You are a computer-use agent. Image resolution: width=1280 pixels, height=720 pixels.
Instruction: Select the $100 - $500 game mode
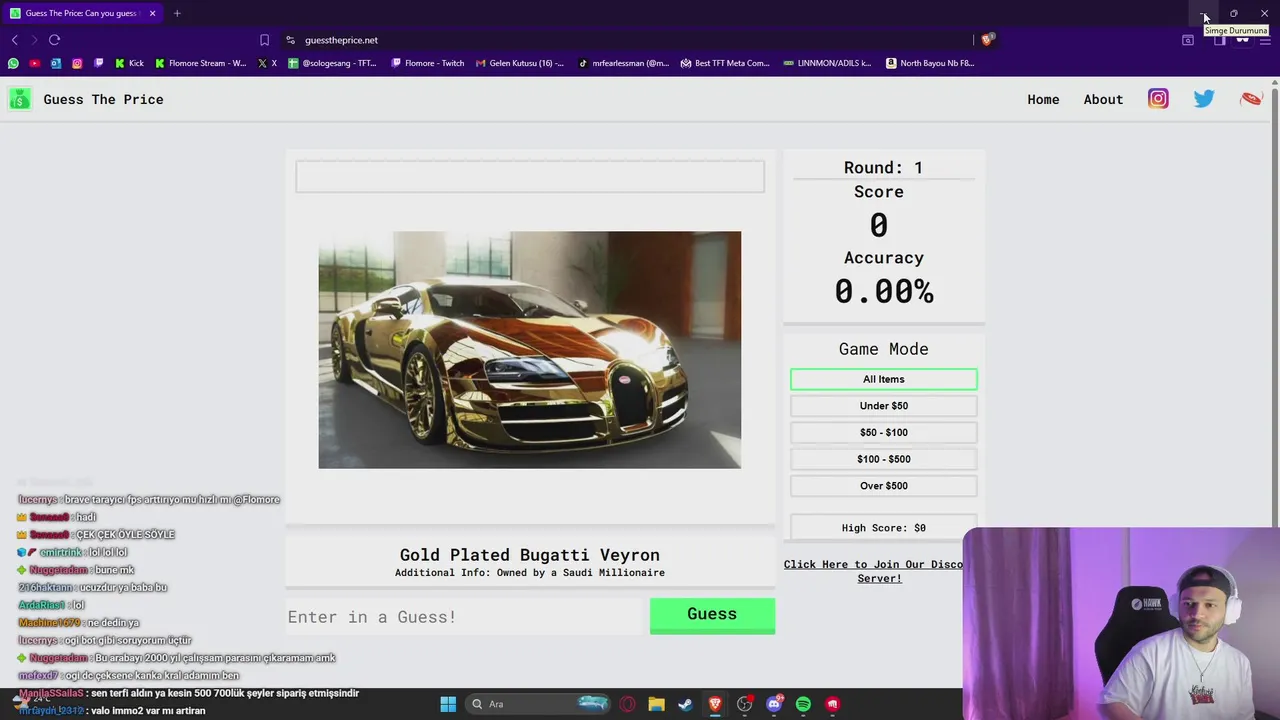point(884,459)
